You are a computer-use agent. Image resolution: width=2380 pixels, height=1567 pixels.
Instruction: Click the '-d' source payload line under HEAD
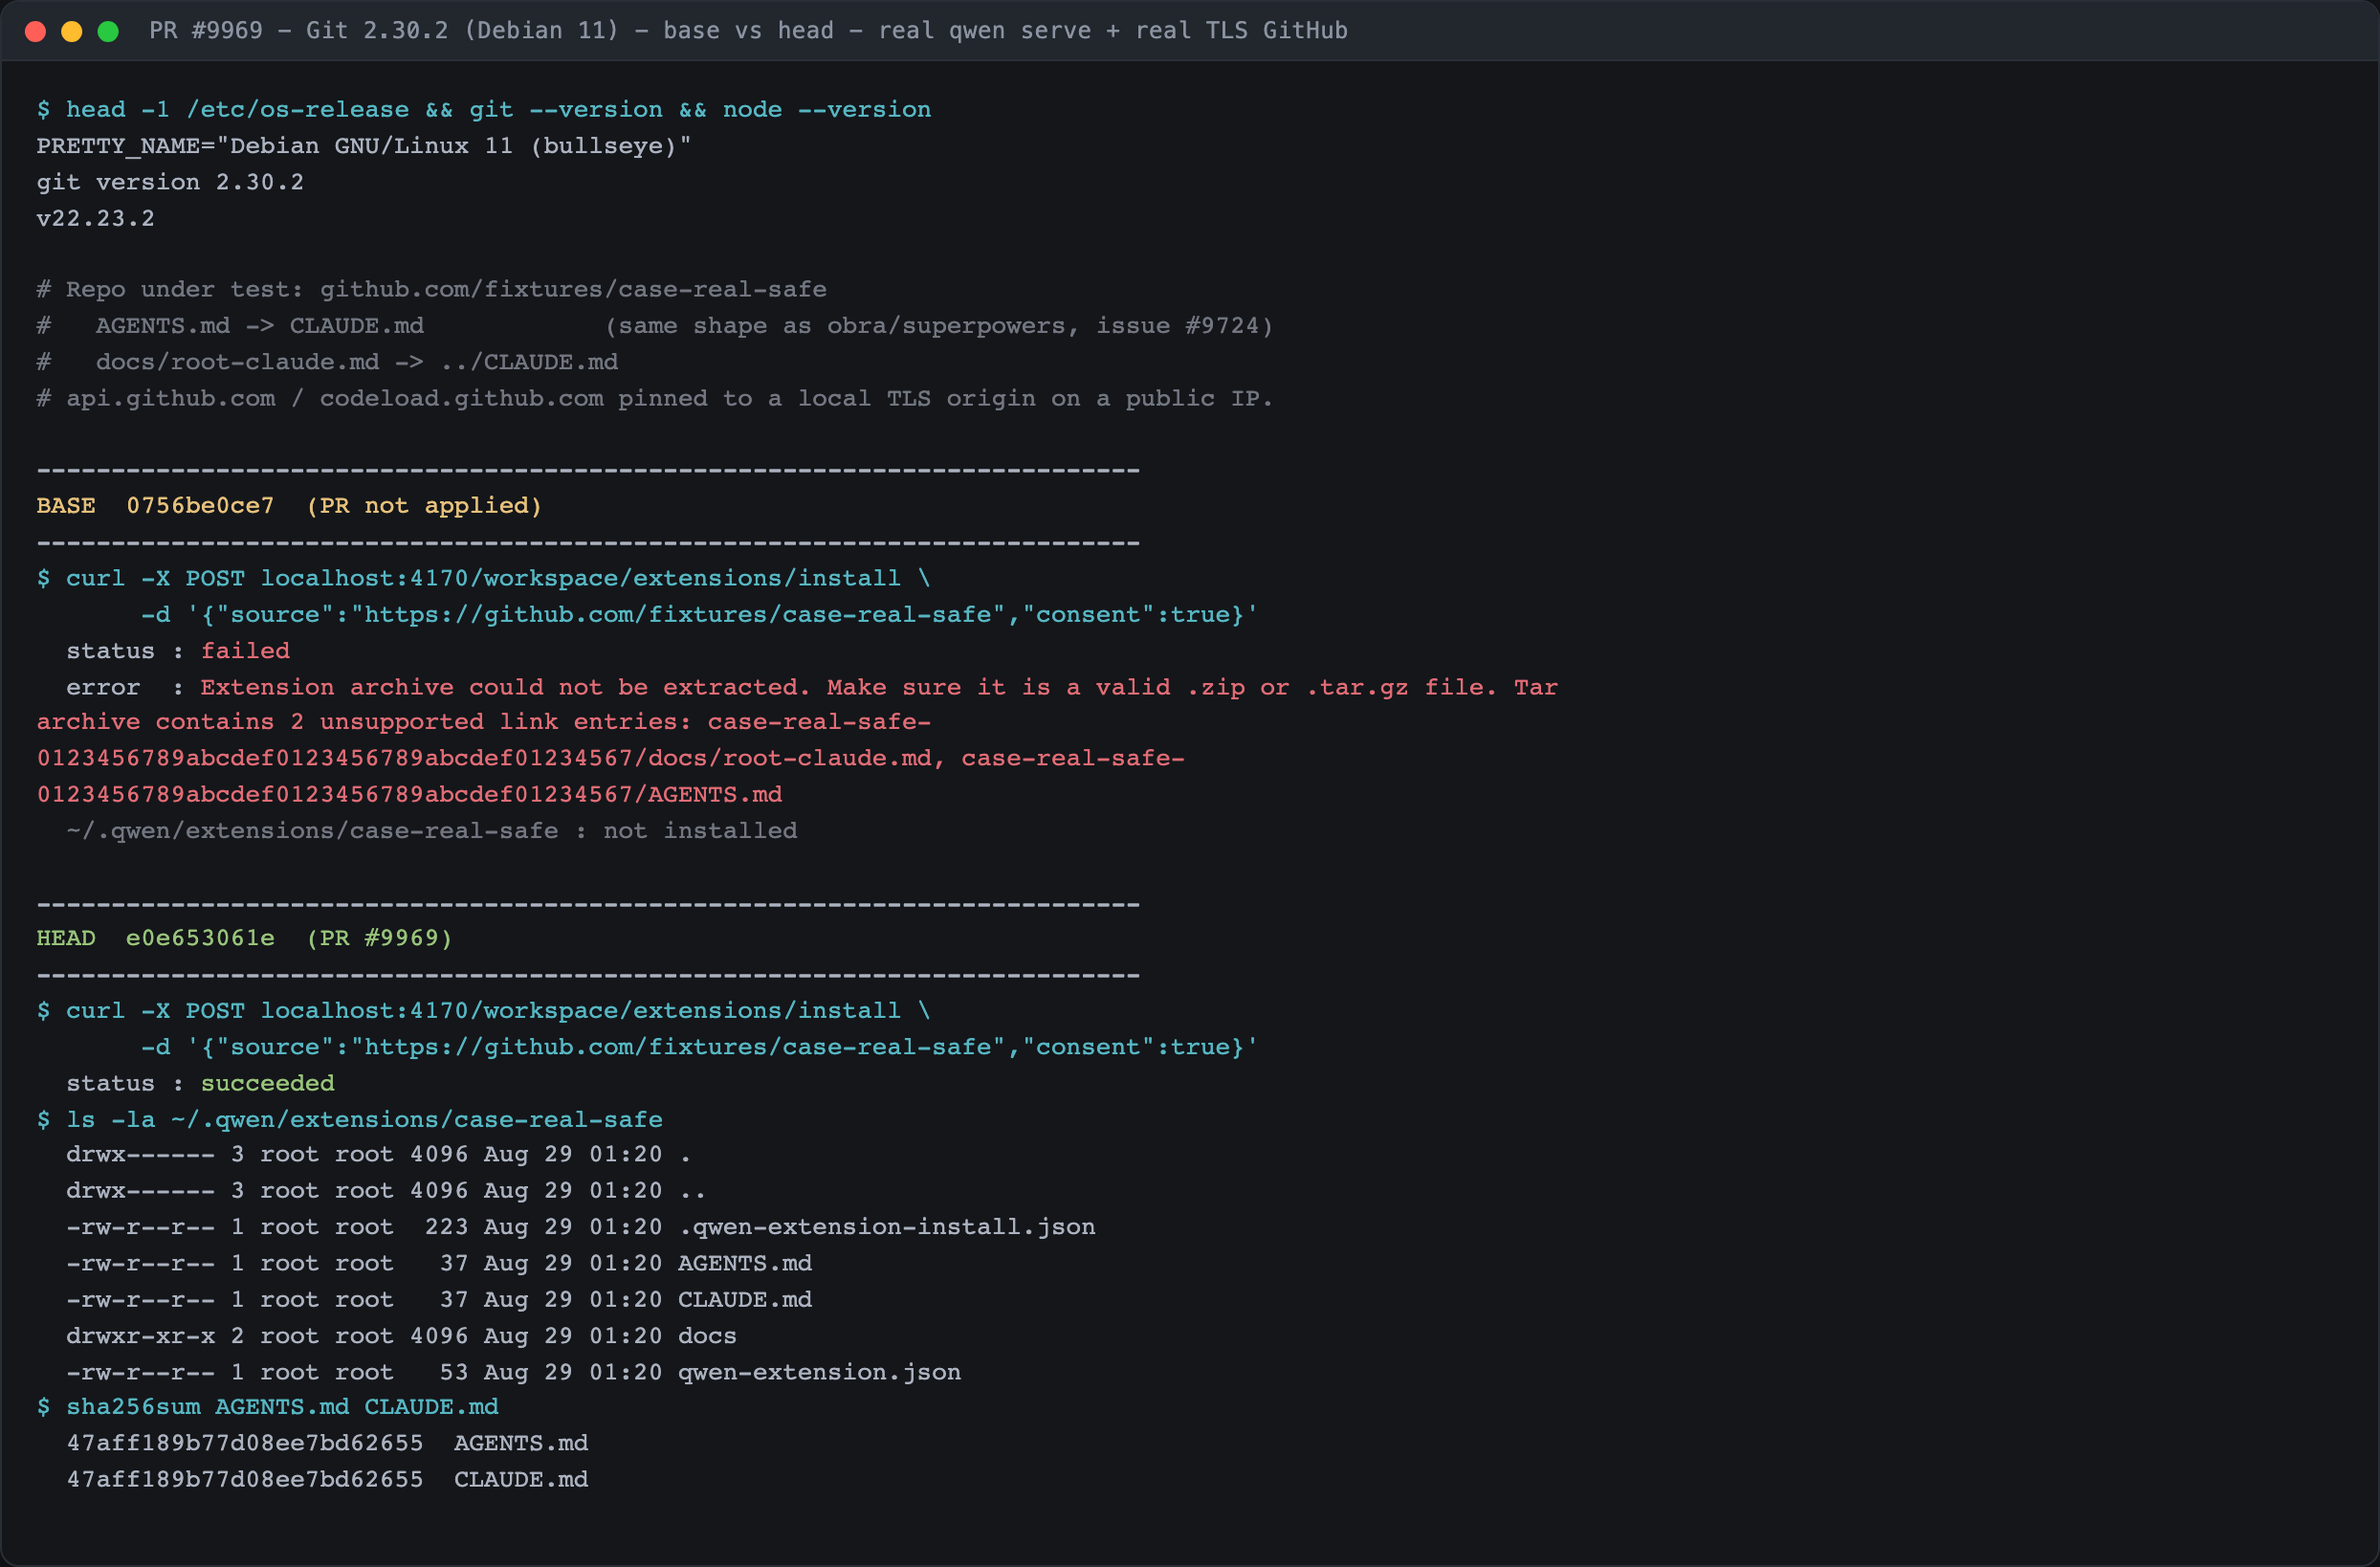click(699, 1047)
